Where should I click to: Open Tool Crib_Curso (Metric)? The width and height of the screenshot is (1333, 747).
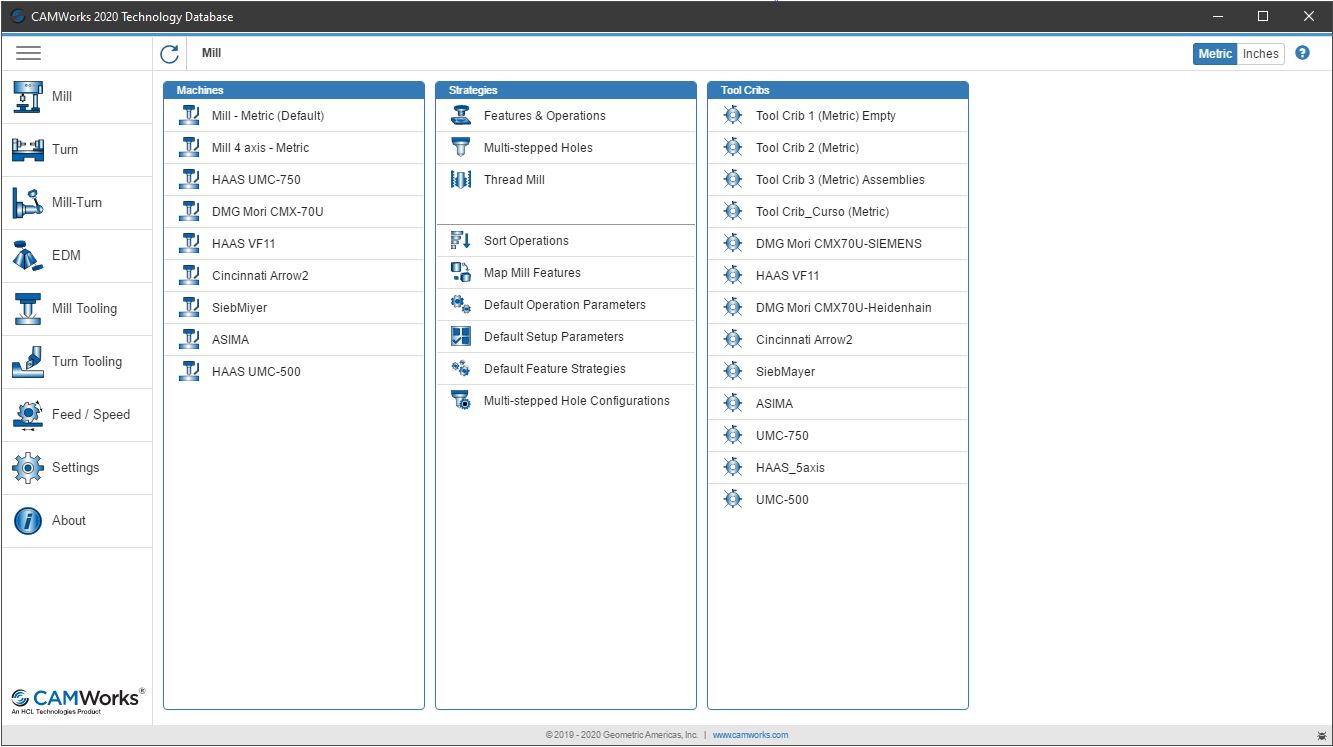coord(838,212)
